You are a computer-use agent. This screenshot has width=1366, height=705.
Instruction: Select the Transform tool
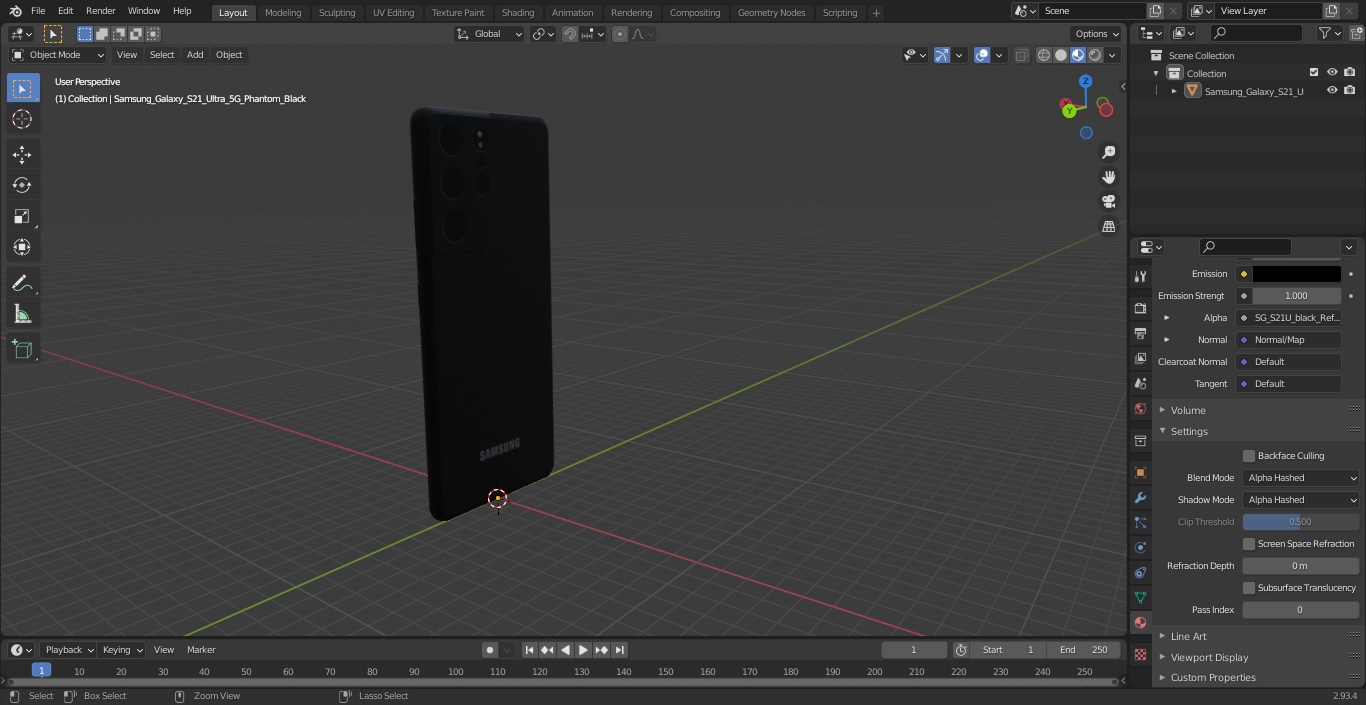[x=22, y=247]
